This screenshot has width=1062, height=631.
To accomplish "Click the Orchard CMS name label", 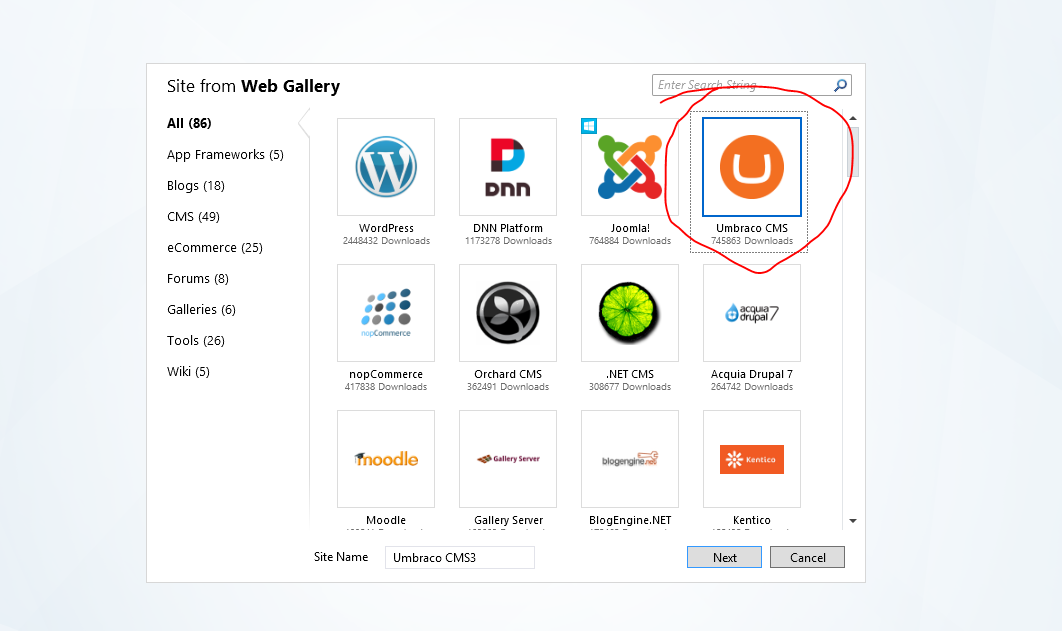I will click(x=508, y=374).
